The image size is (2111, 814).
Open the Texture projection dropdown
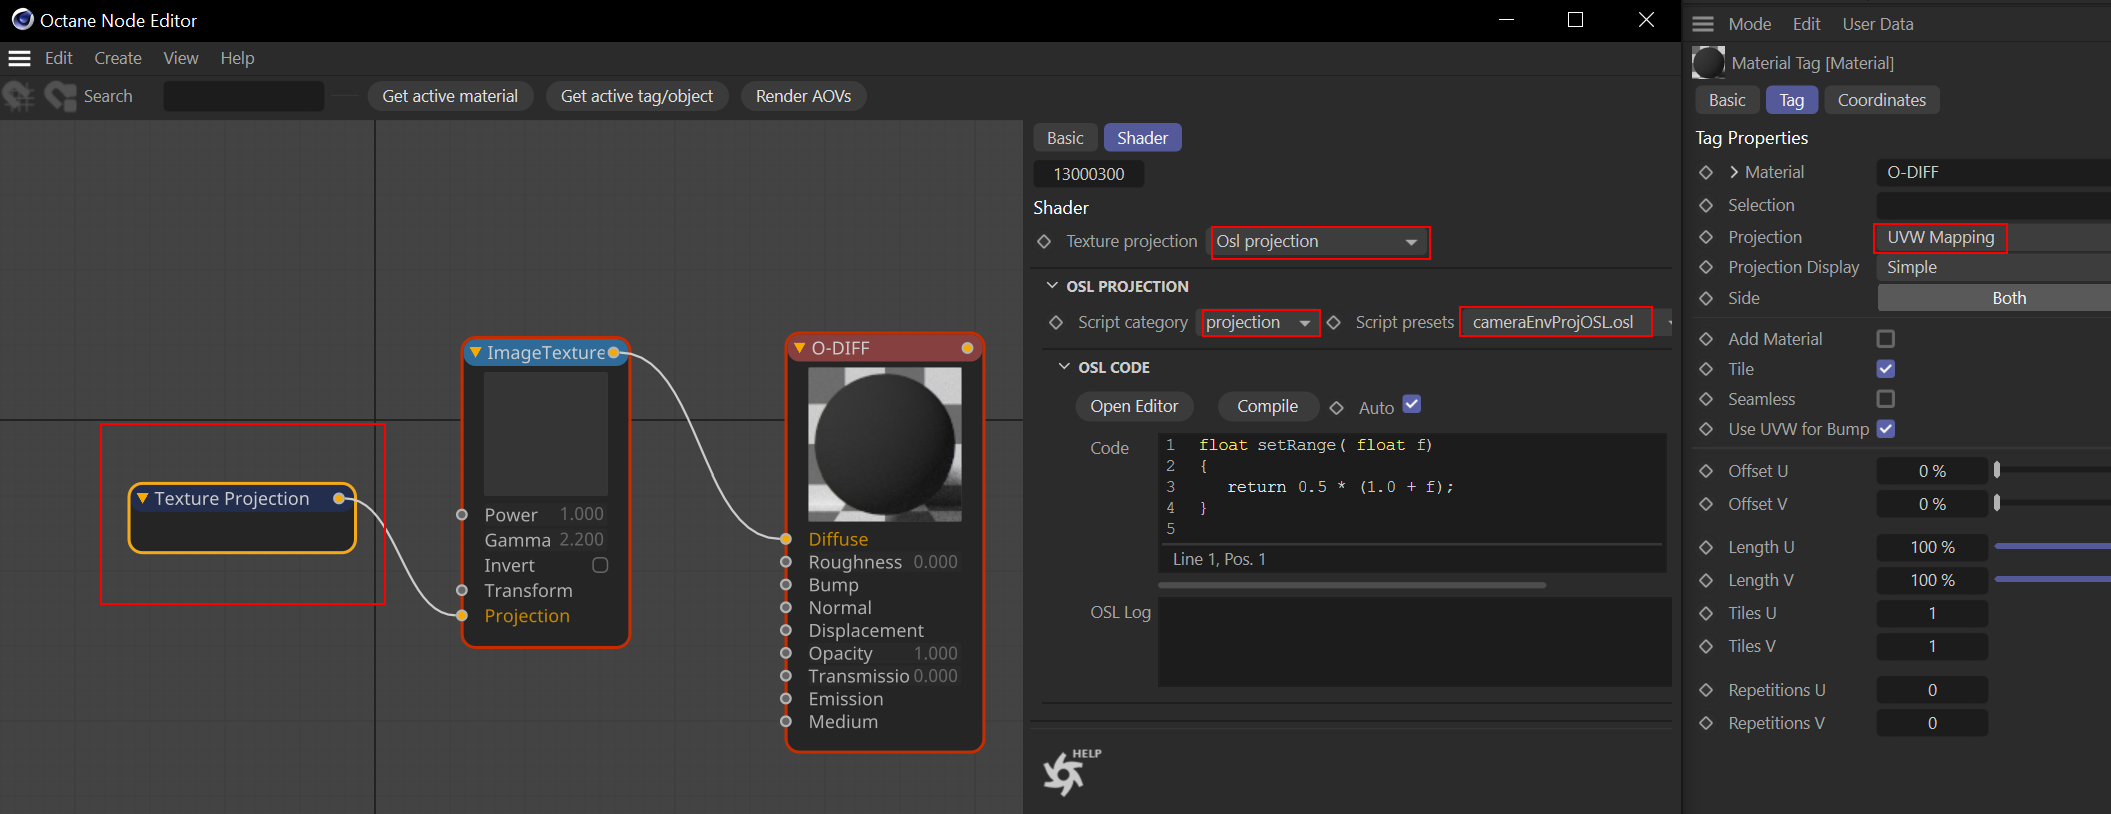[x=1320, y=242]
